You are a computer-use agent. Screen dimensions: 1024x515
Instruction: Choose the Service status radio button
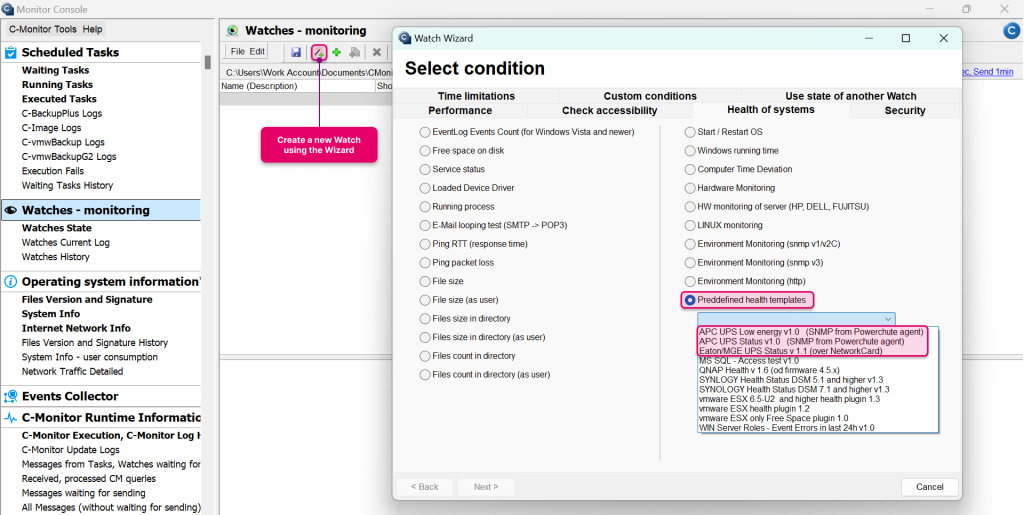pyautogui.click(x=425, y=169)
